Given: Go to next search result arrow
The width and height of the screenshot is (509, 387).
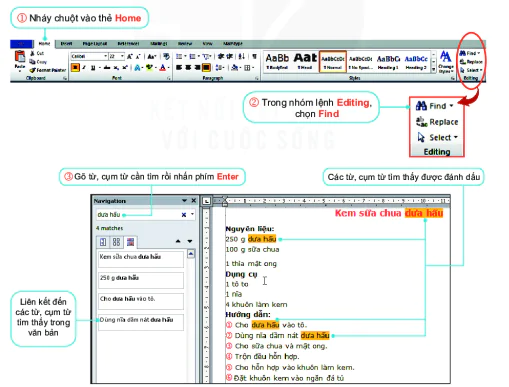Looking at the screenshot, I should [x=190, y=241].
